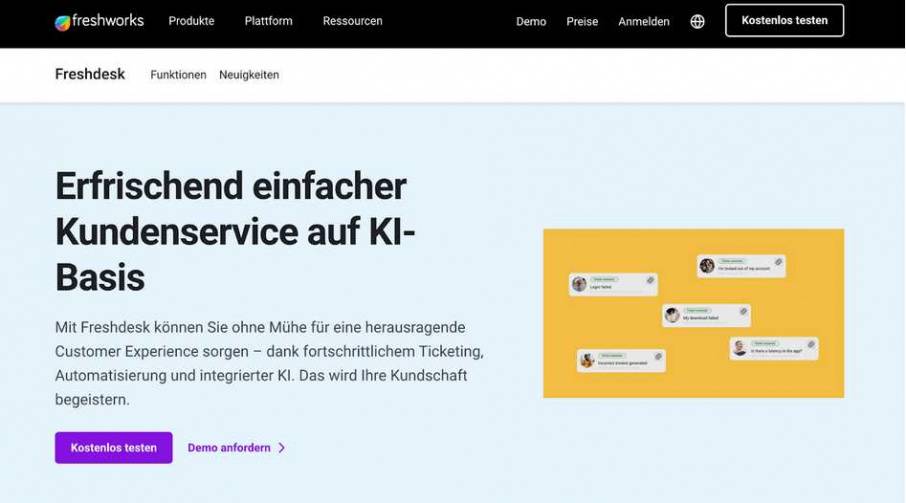Click the avatar on the "Login failed" ticket
The image size is (906, 503).
(x=579, y=284)
